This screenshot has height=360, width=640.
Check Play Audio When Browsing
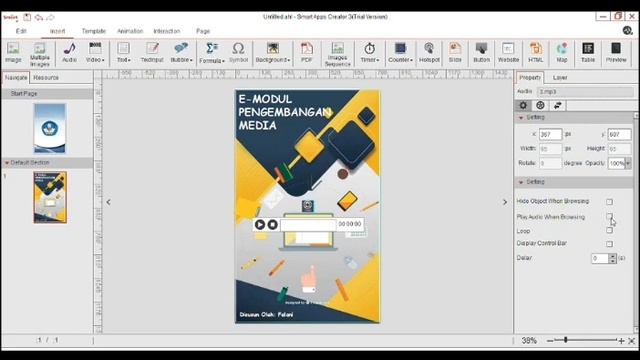[609, 216]
